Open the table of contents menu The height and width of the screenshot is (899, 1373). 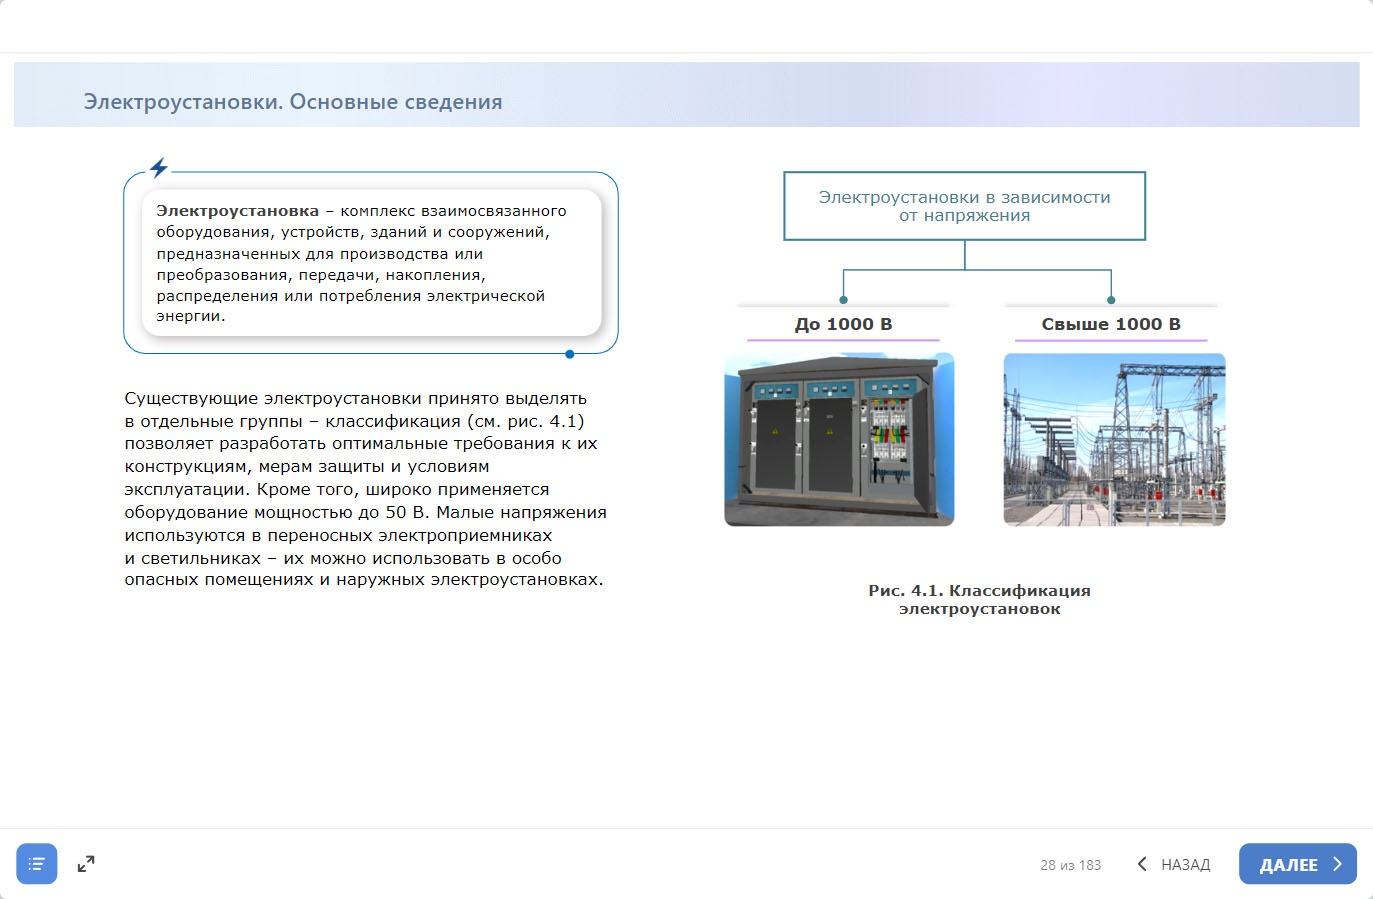click(x=37, y=864)
